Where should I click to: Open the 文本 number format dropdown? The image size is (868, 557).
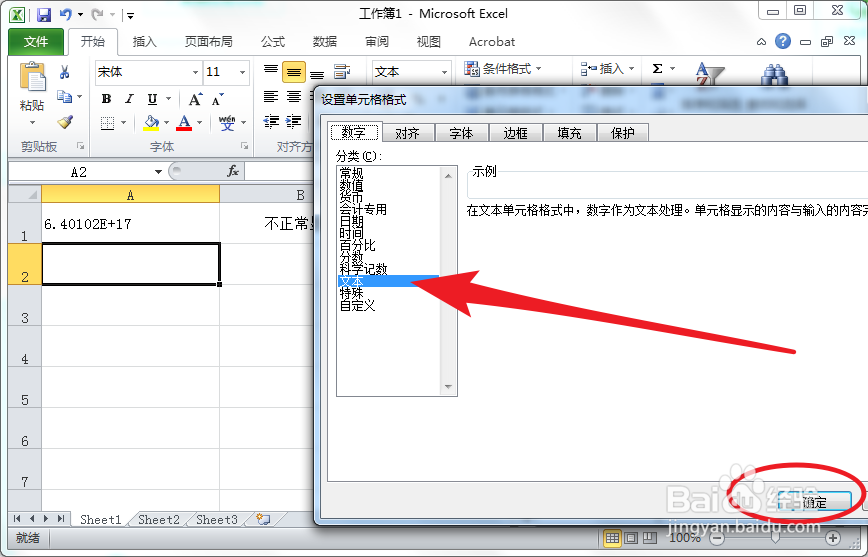(444, 72)
